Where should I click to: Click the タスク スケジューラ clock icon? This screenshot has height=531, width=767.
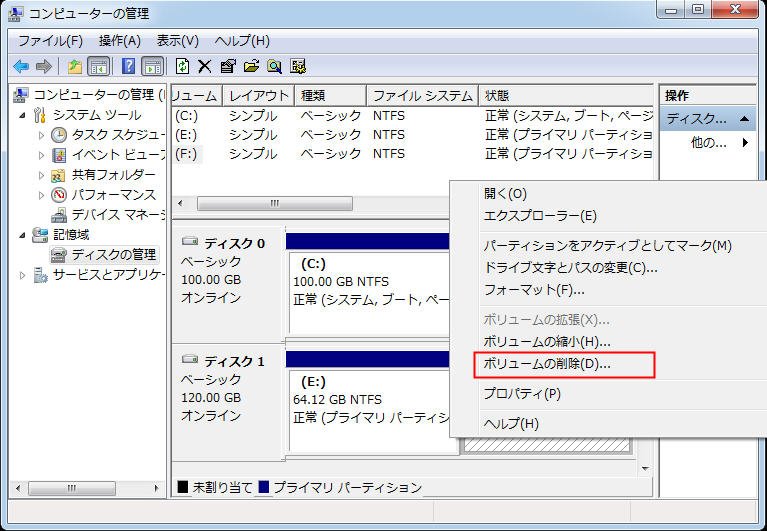tap(59, 135)
